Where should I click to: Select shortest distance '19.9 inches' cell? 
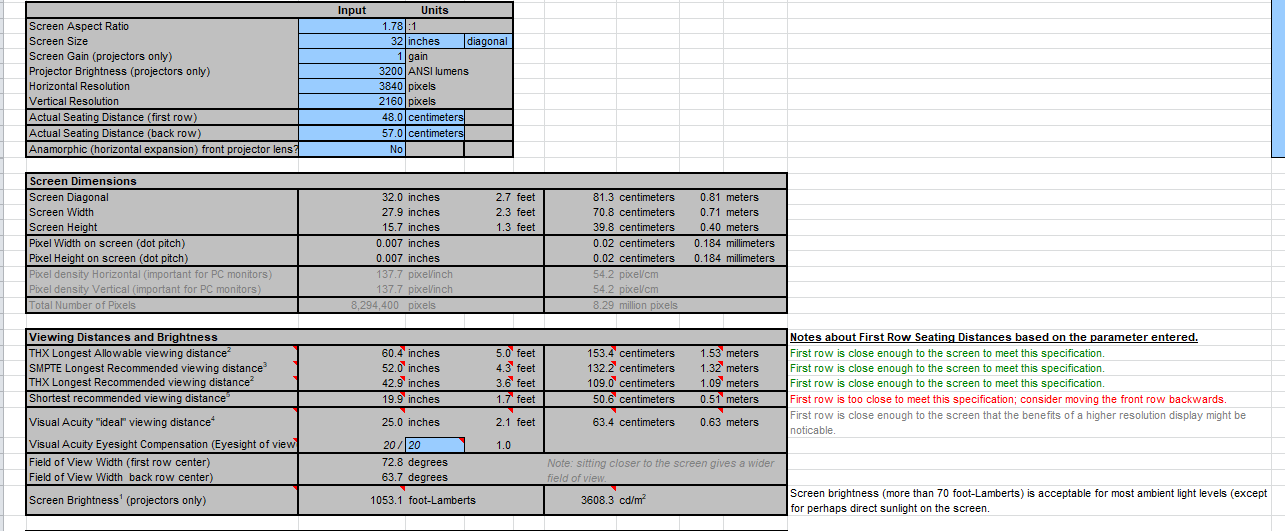[x=411, y=400]
